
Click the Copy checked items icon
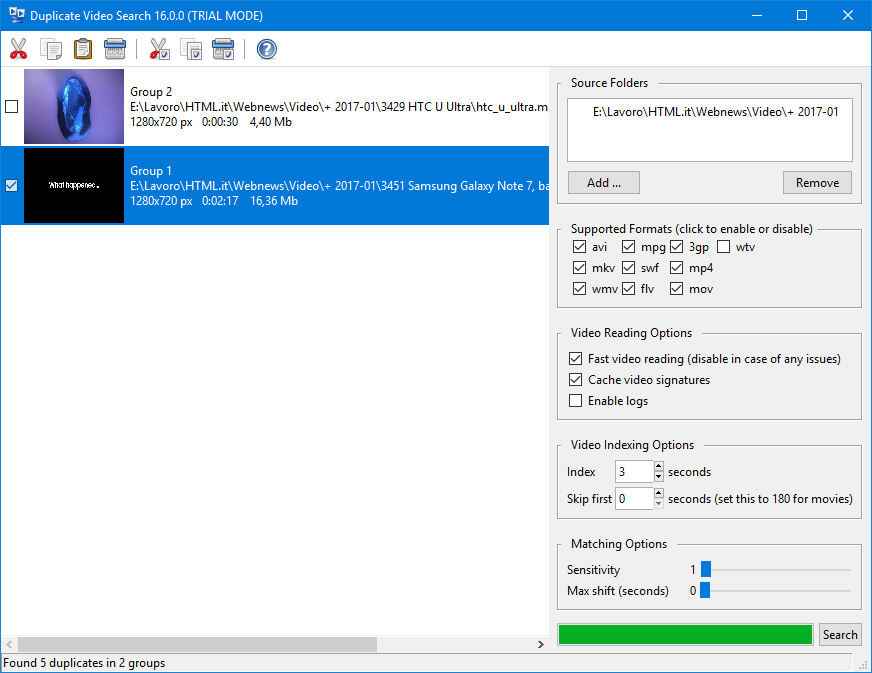coord(191,49)
